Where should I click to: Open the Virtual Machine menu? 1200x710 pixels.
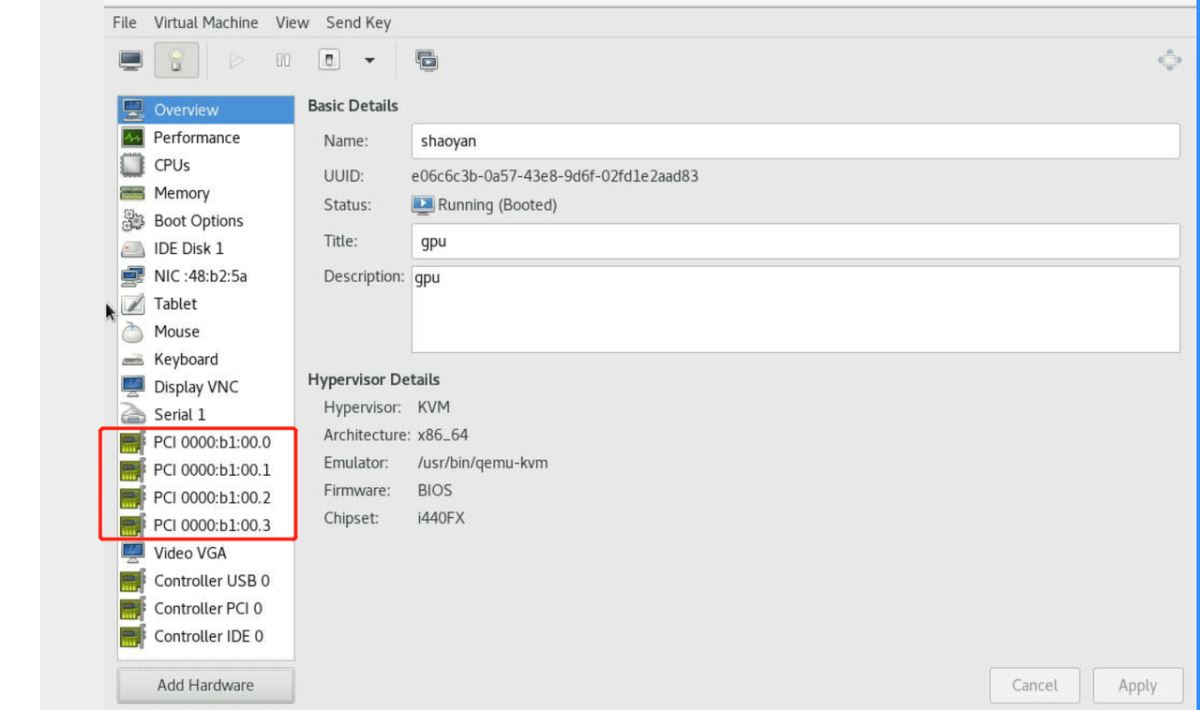(205, 22)
